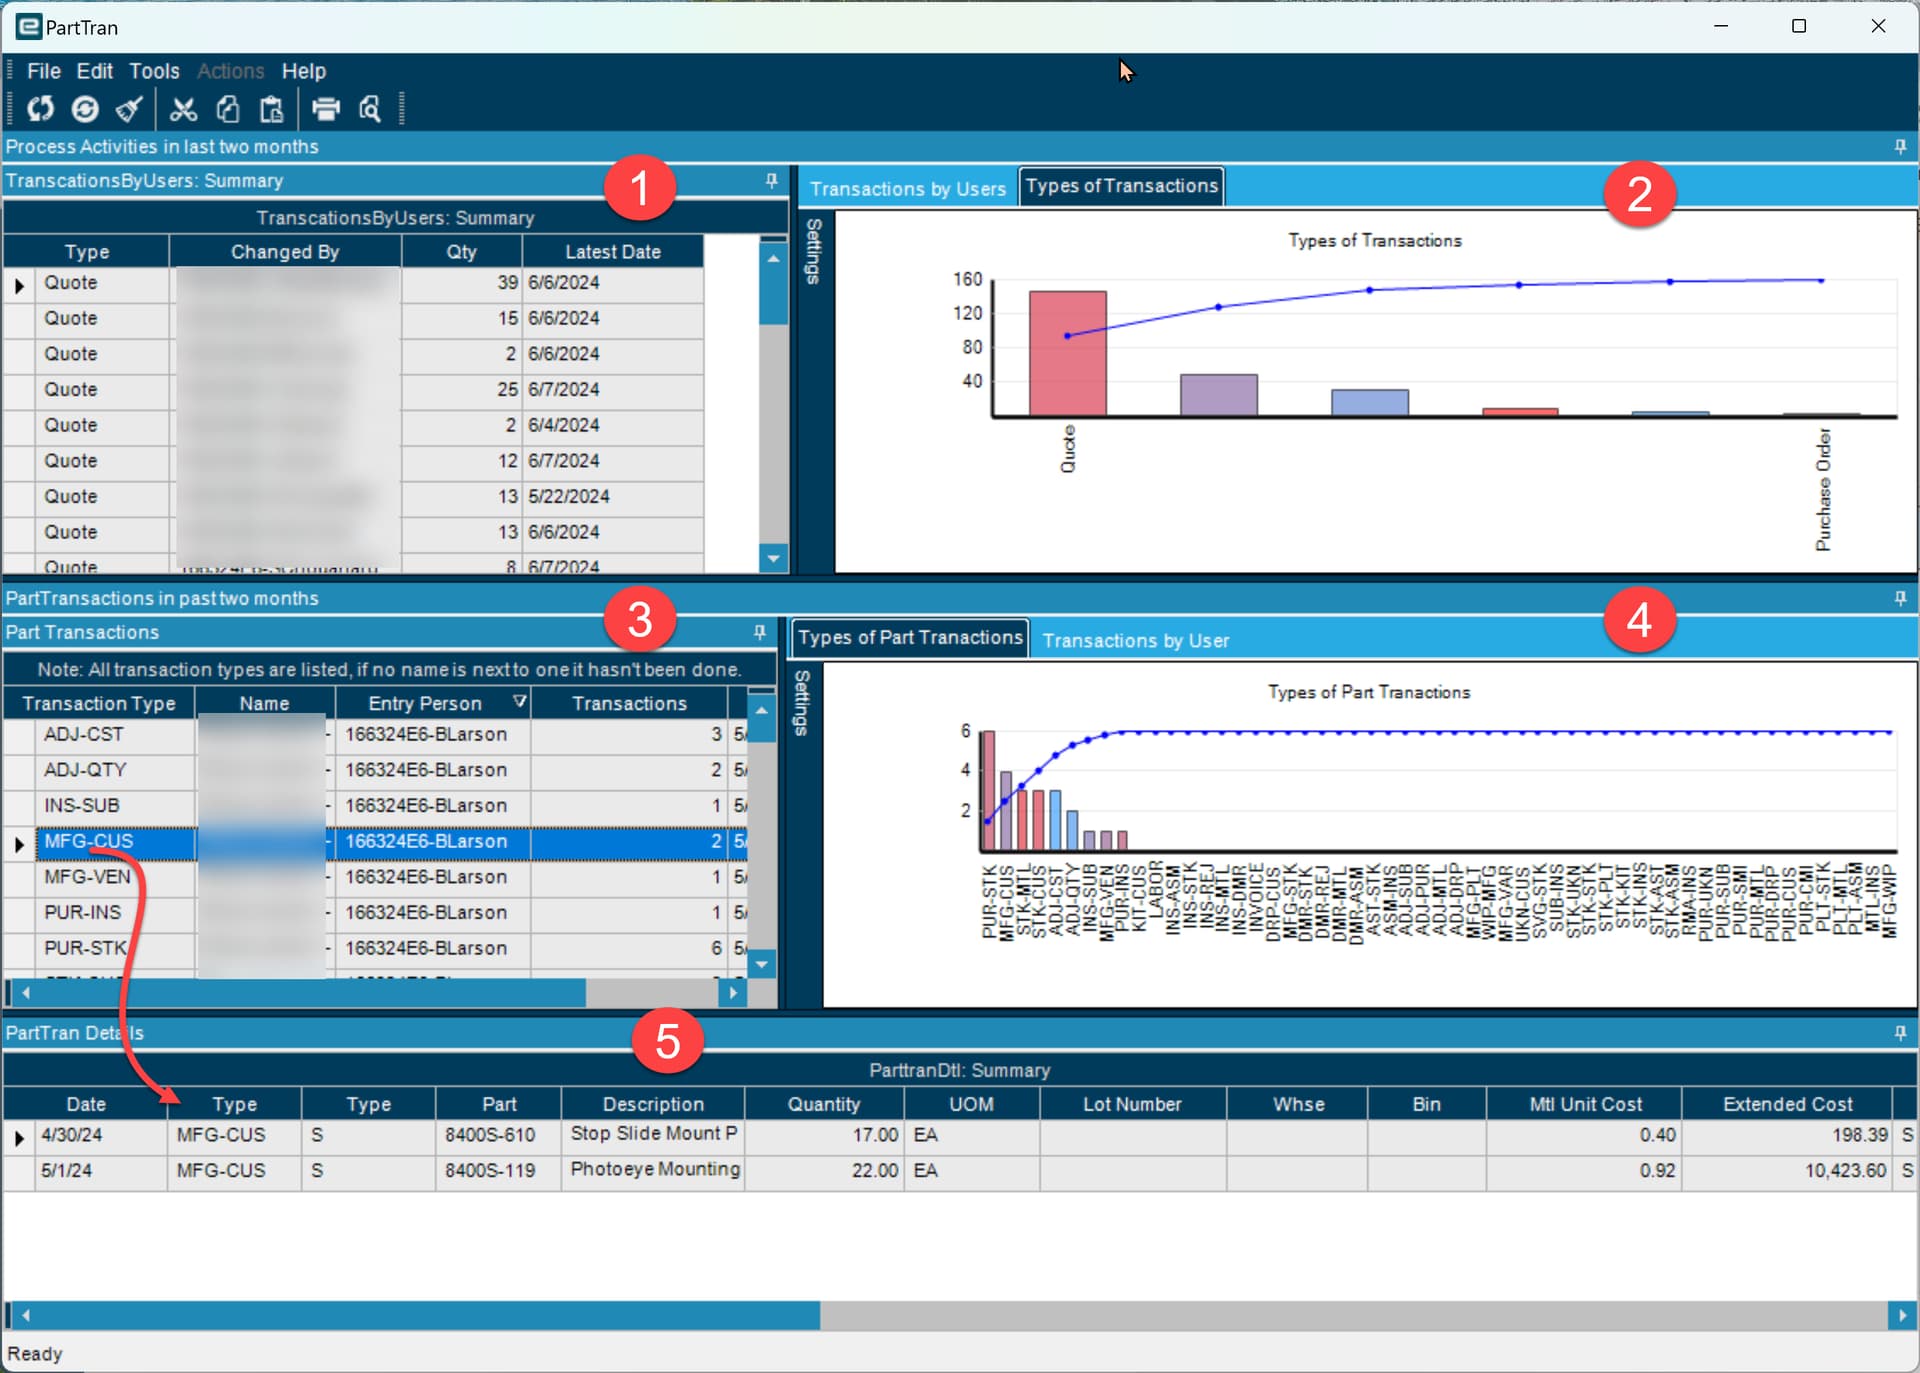Sort by Extended Cost column header
This screenshot has height=1373, width=1920.
point(1787,1104)
